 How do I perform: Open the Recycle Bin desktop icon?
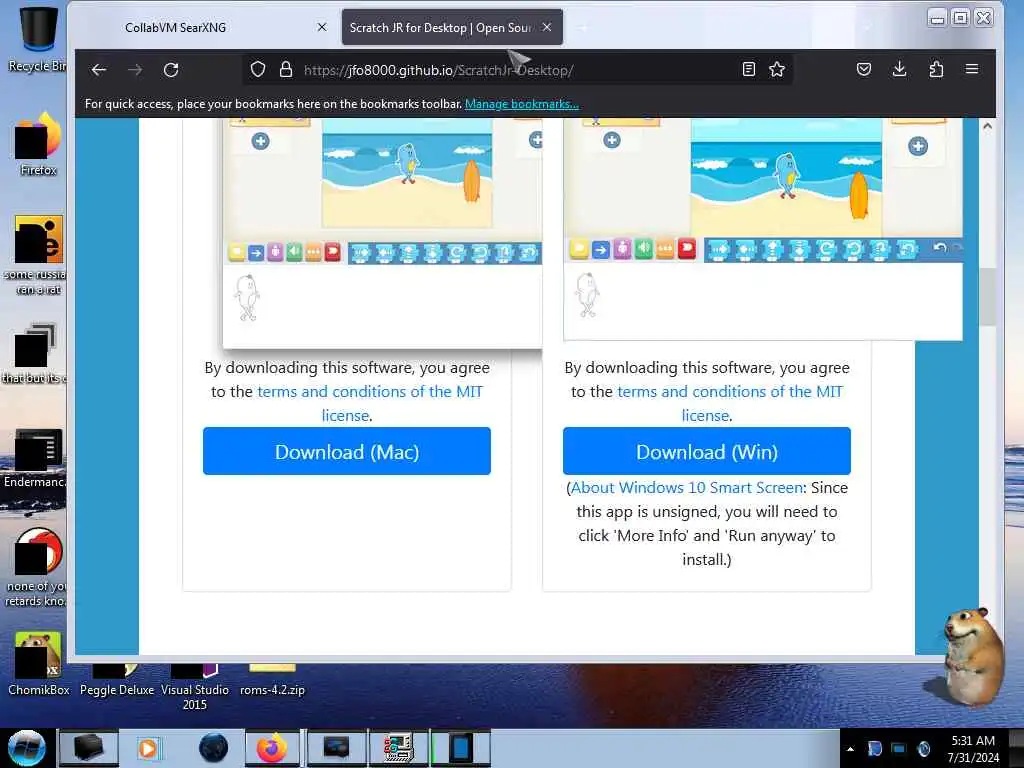(37, 38)
